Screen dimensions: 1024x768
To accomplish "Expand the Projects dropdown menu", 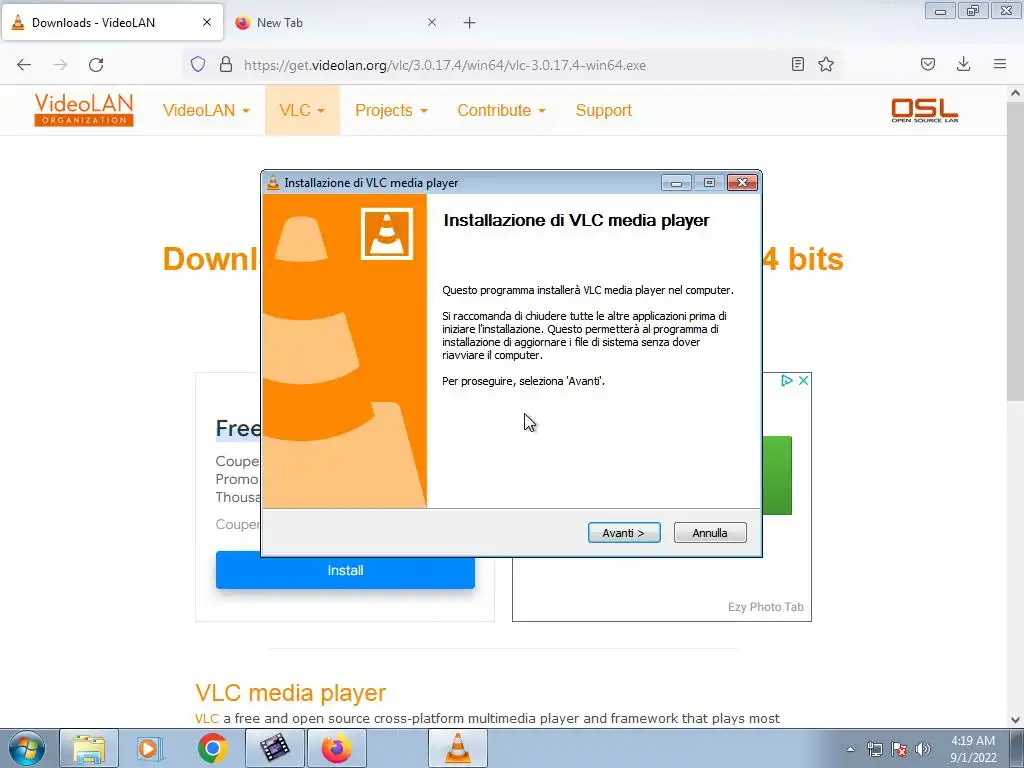I will [x=391, y=110].
